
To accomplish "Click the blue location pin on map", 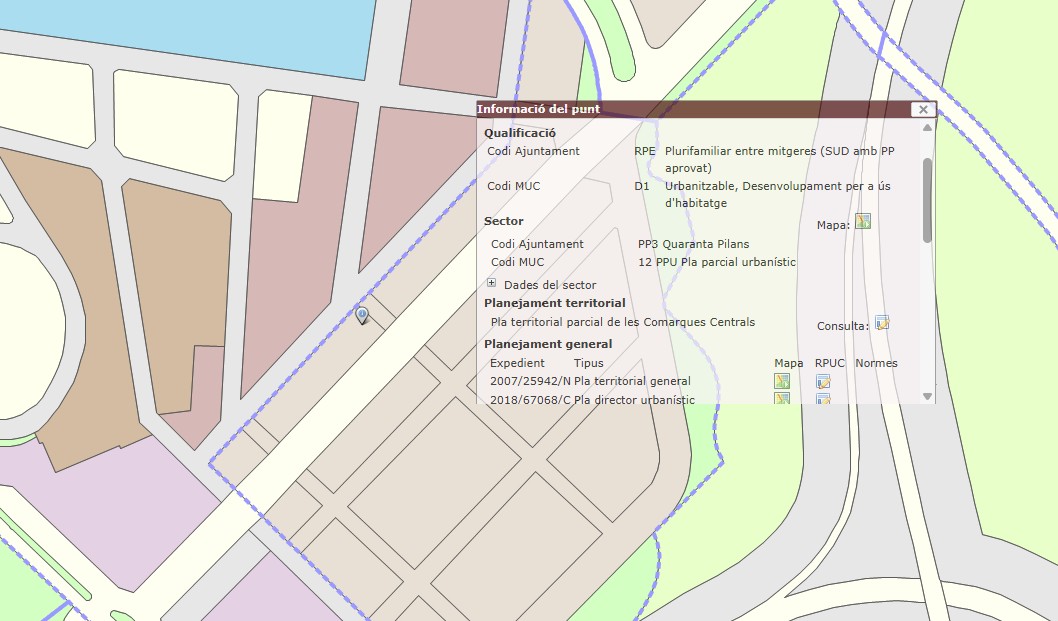I will 363,316.
